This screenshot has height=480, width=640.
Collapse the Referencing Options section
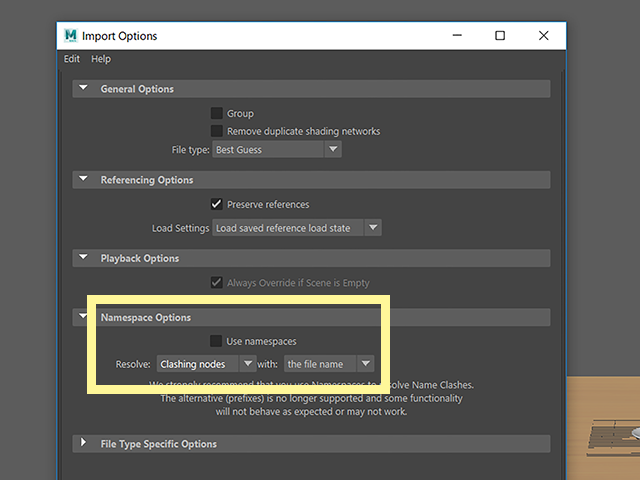click(83, 179)
